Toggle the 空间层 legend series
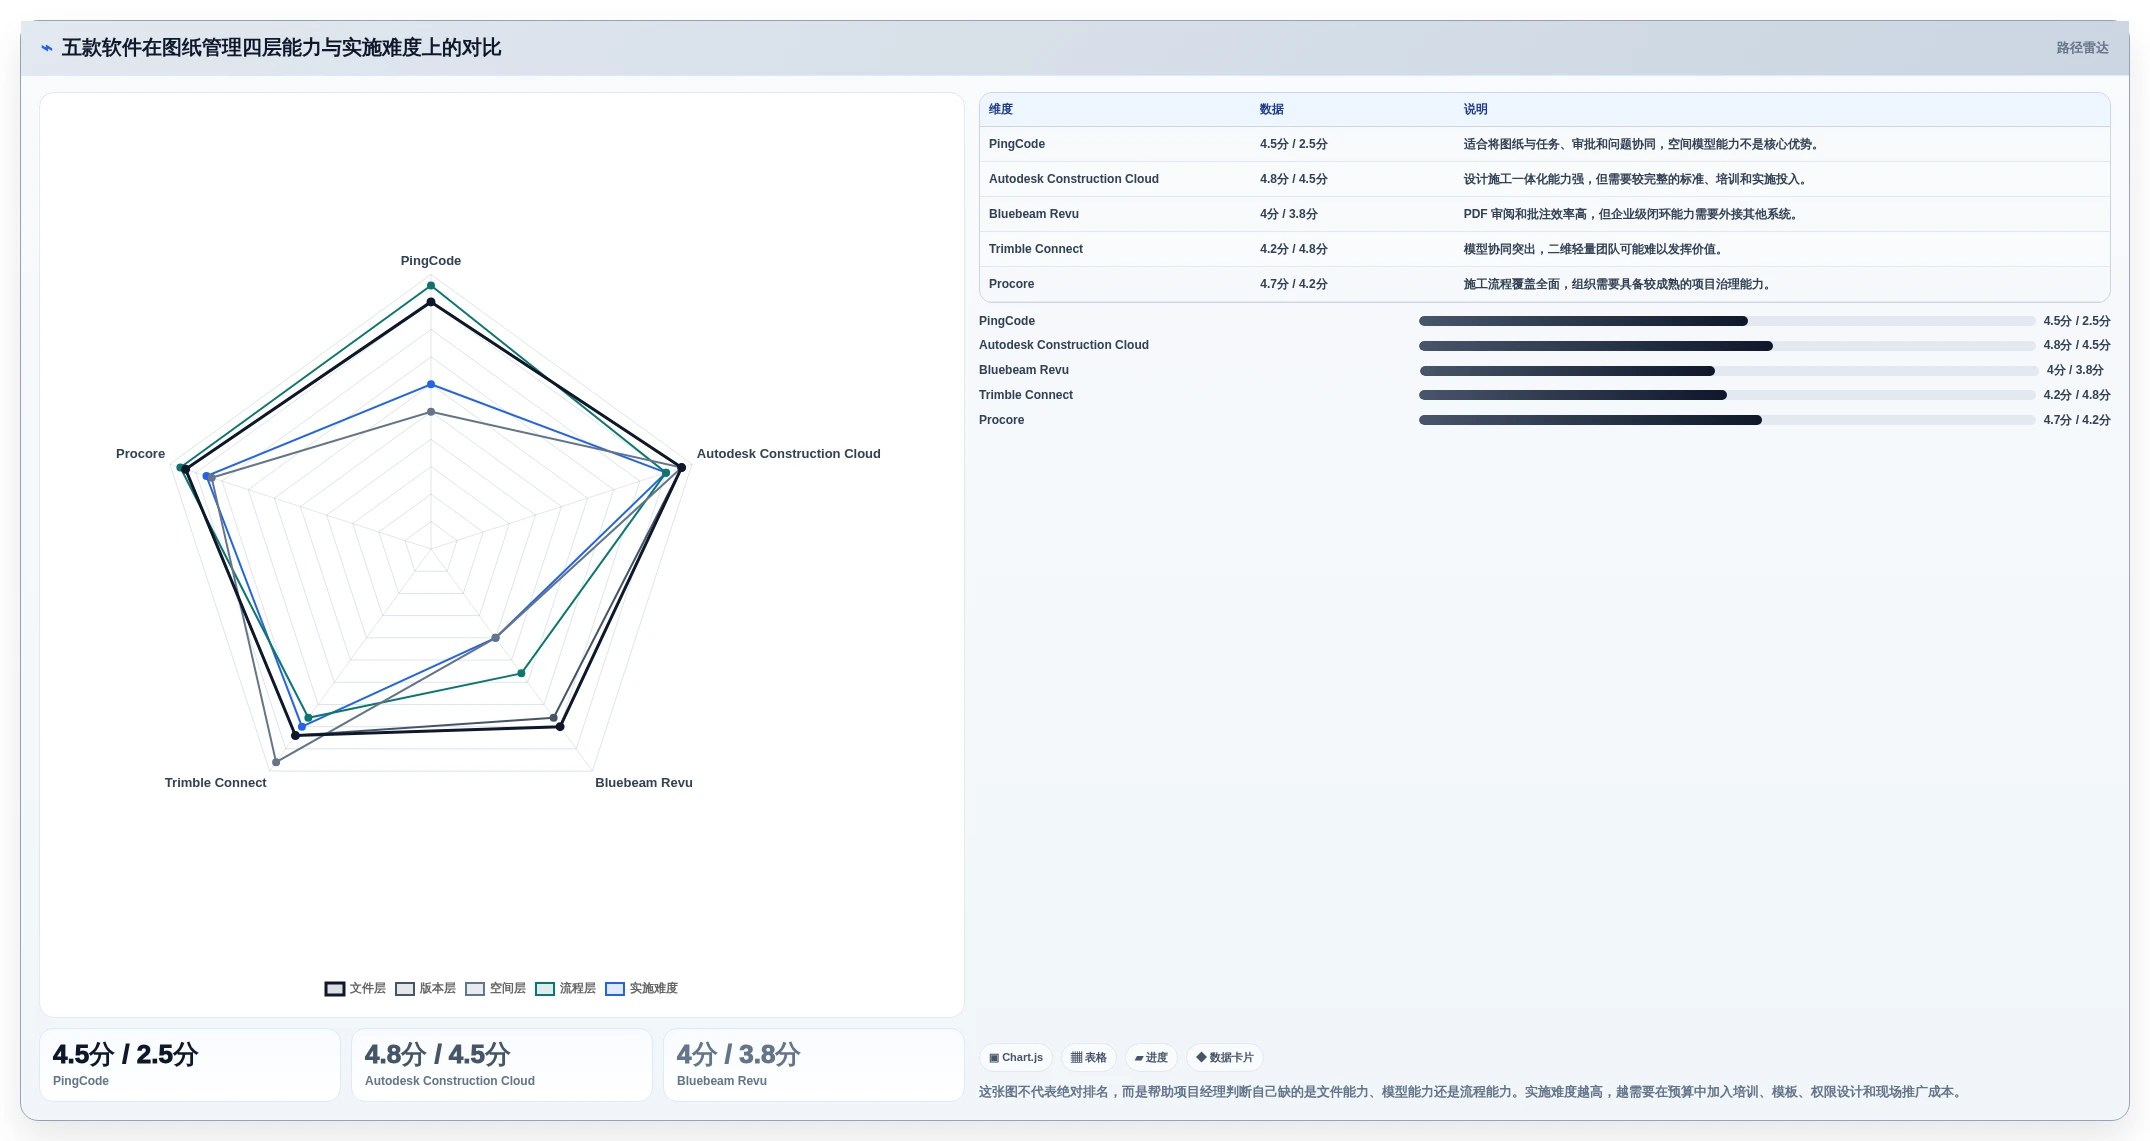The image size is (2150, 1141). (x=495, y=988)
